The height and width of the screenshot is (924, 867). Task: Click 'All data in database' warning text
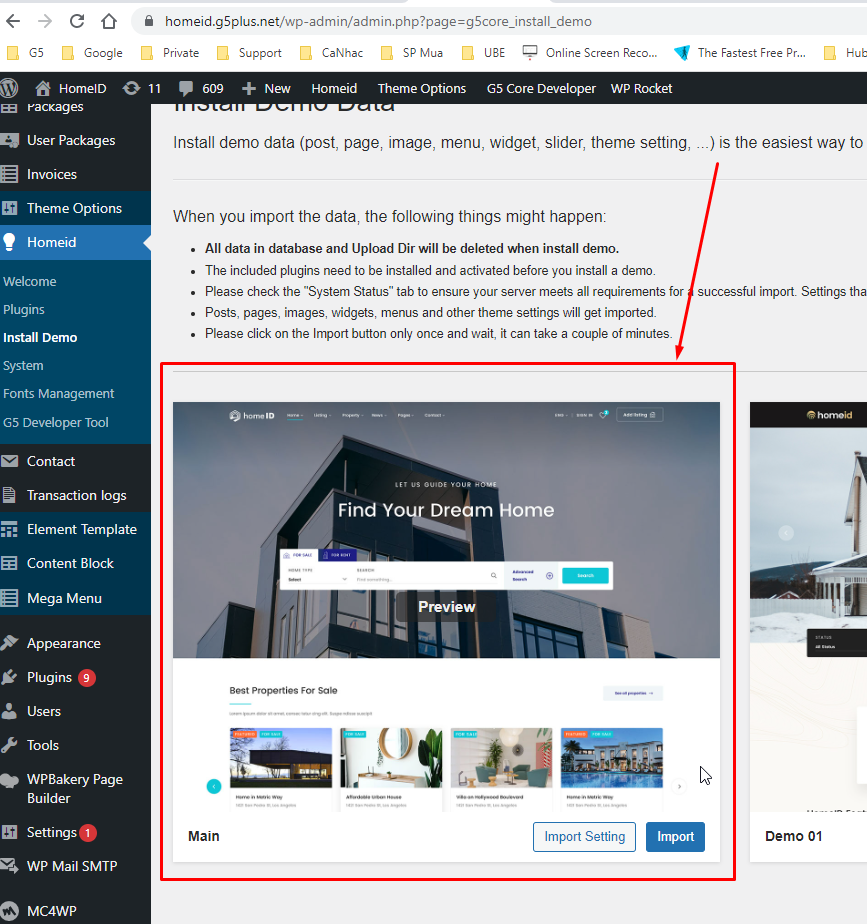pyautogui.click(x=411, y=249)
